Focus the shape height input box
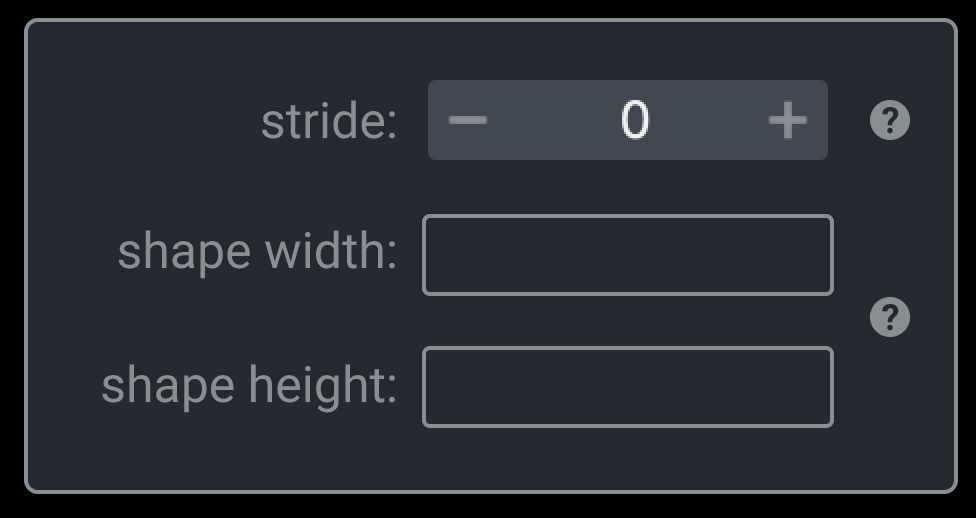 627,387
